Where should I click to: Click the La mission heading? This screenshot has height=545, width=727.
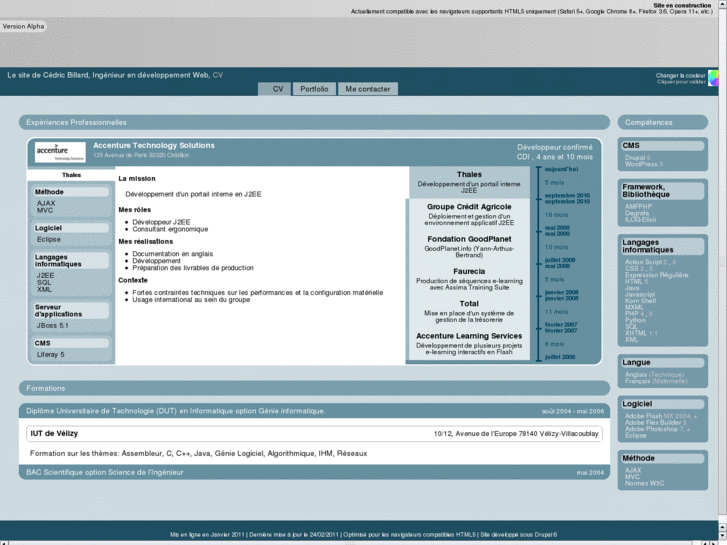pos(137,179)
